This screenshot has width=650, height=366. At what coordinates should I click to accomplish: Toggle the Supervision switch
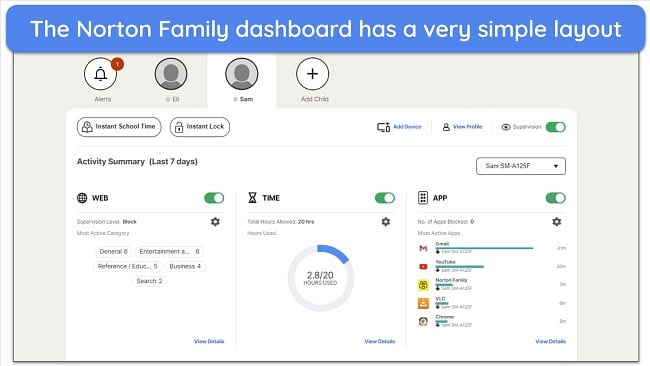555,127
